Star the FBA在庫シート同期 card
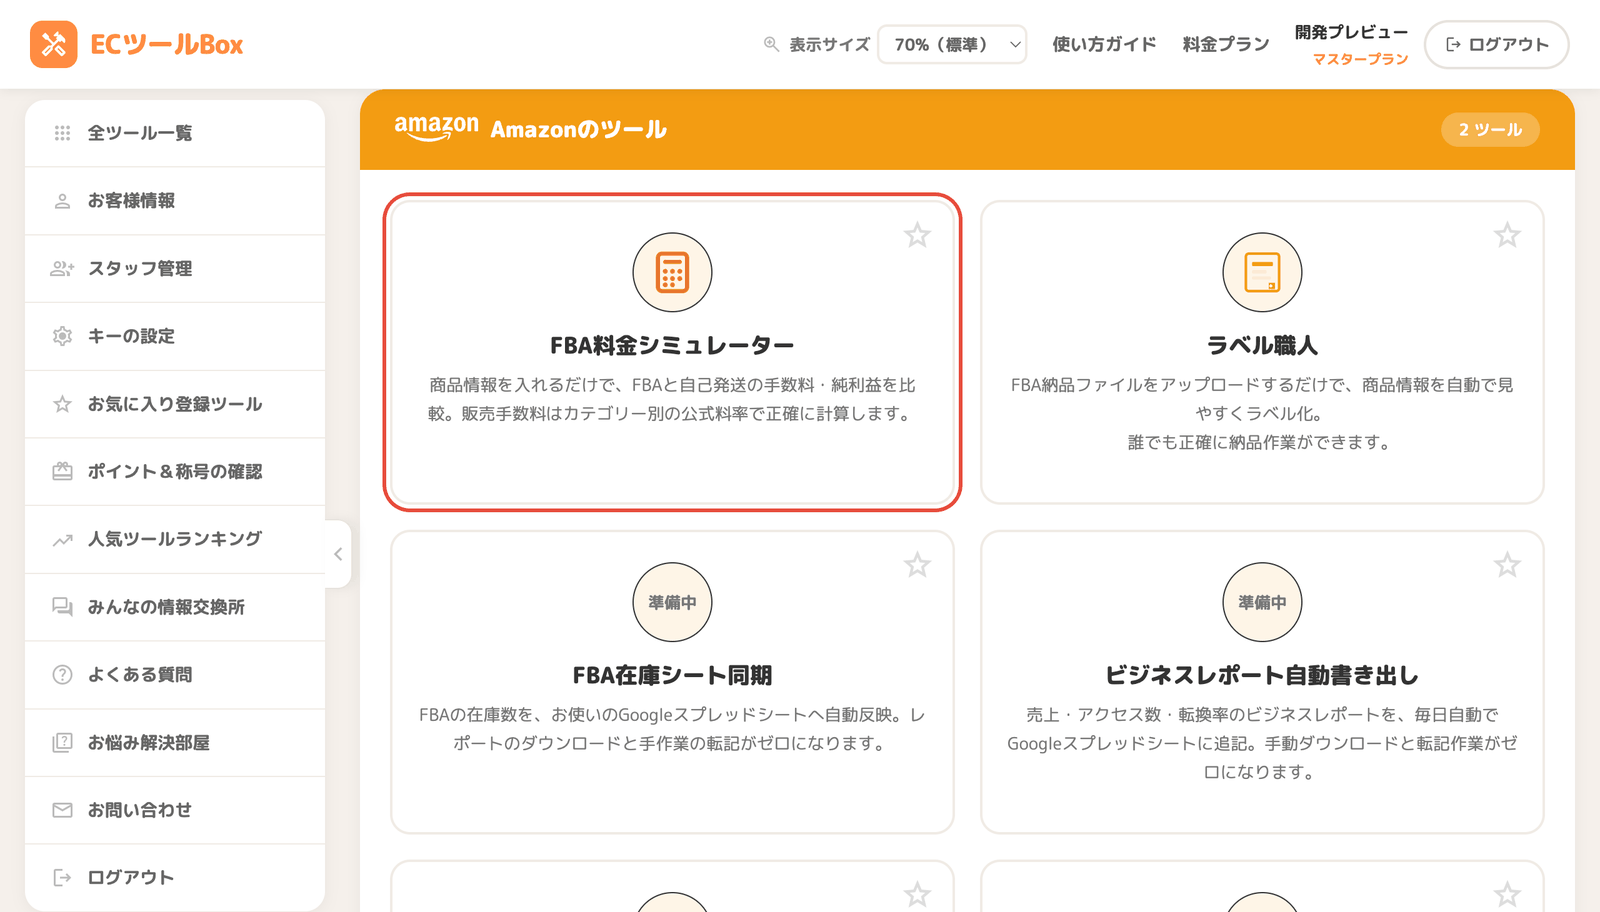Image resolution: width=1600 pixels, height=912 pixels. 917,565
